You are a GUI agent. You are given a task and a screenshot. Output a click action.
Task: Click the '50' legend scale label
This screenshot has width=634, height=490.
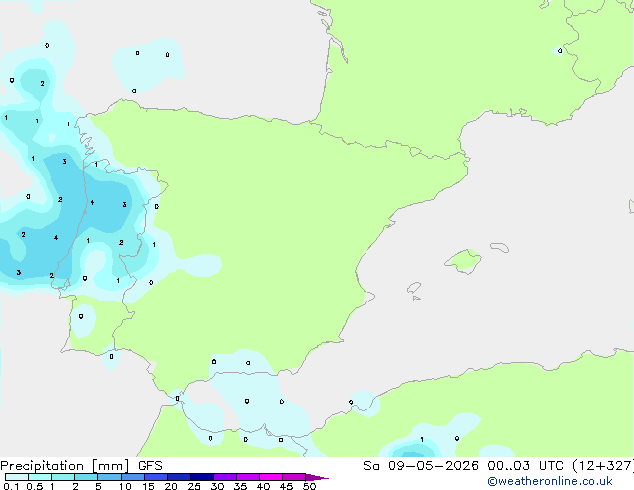click(x=309, y=486)
